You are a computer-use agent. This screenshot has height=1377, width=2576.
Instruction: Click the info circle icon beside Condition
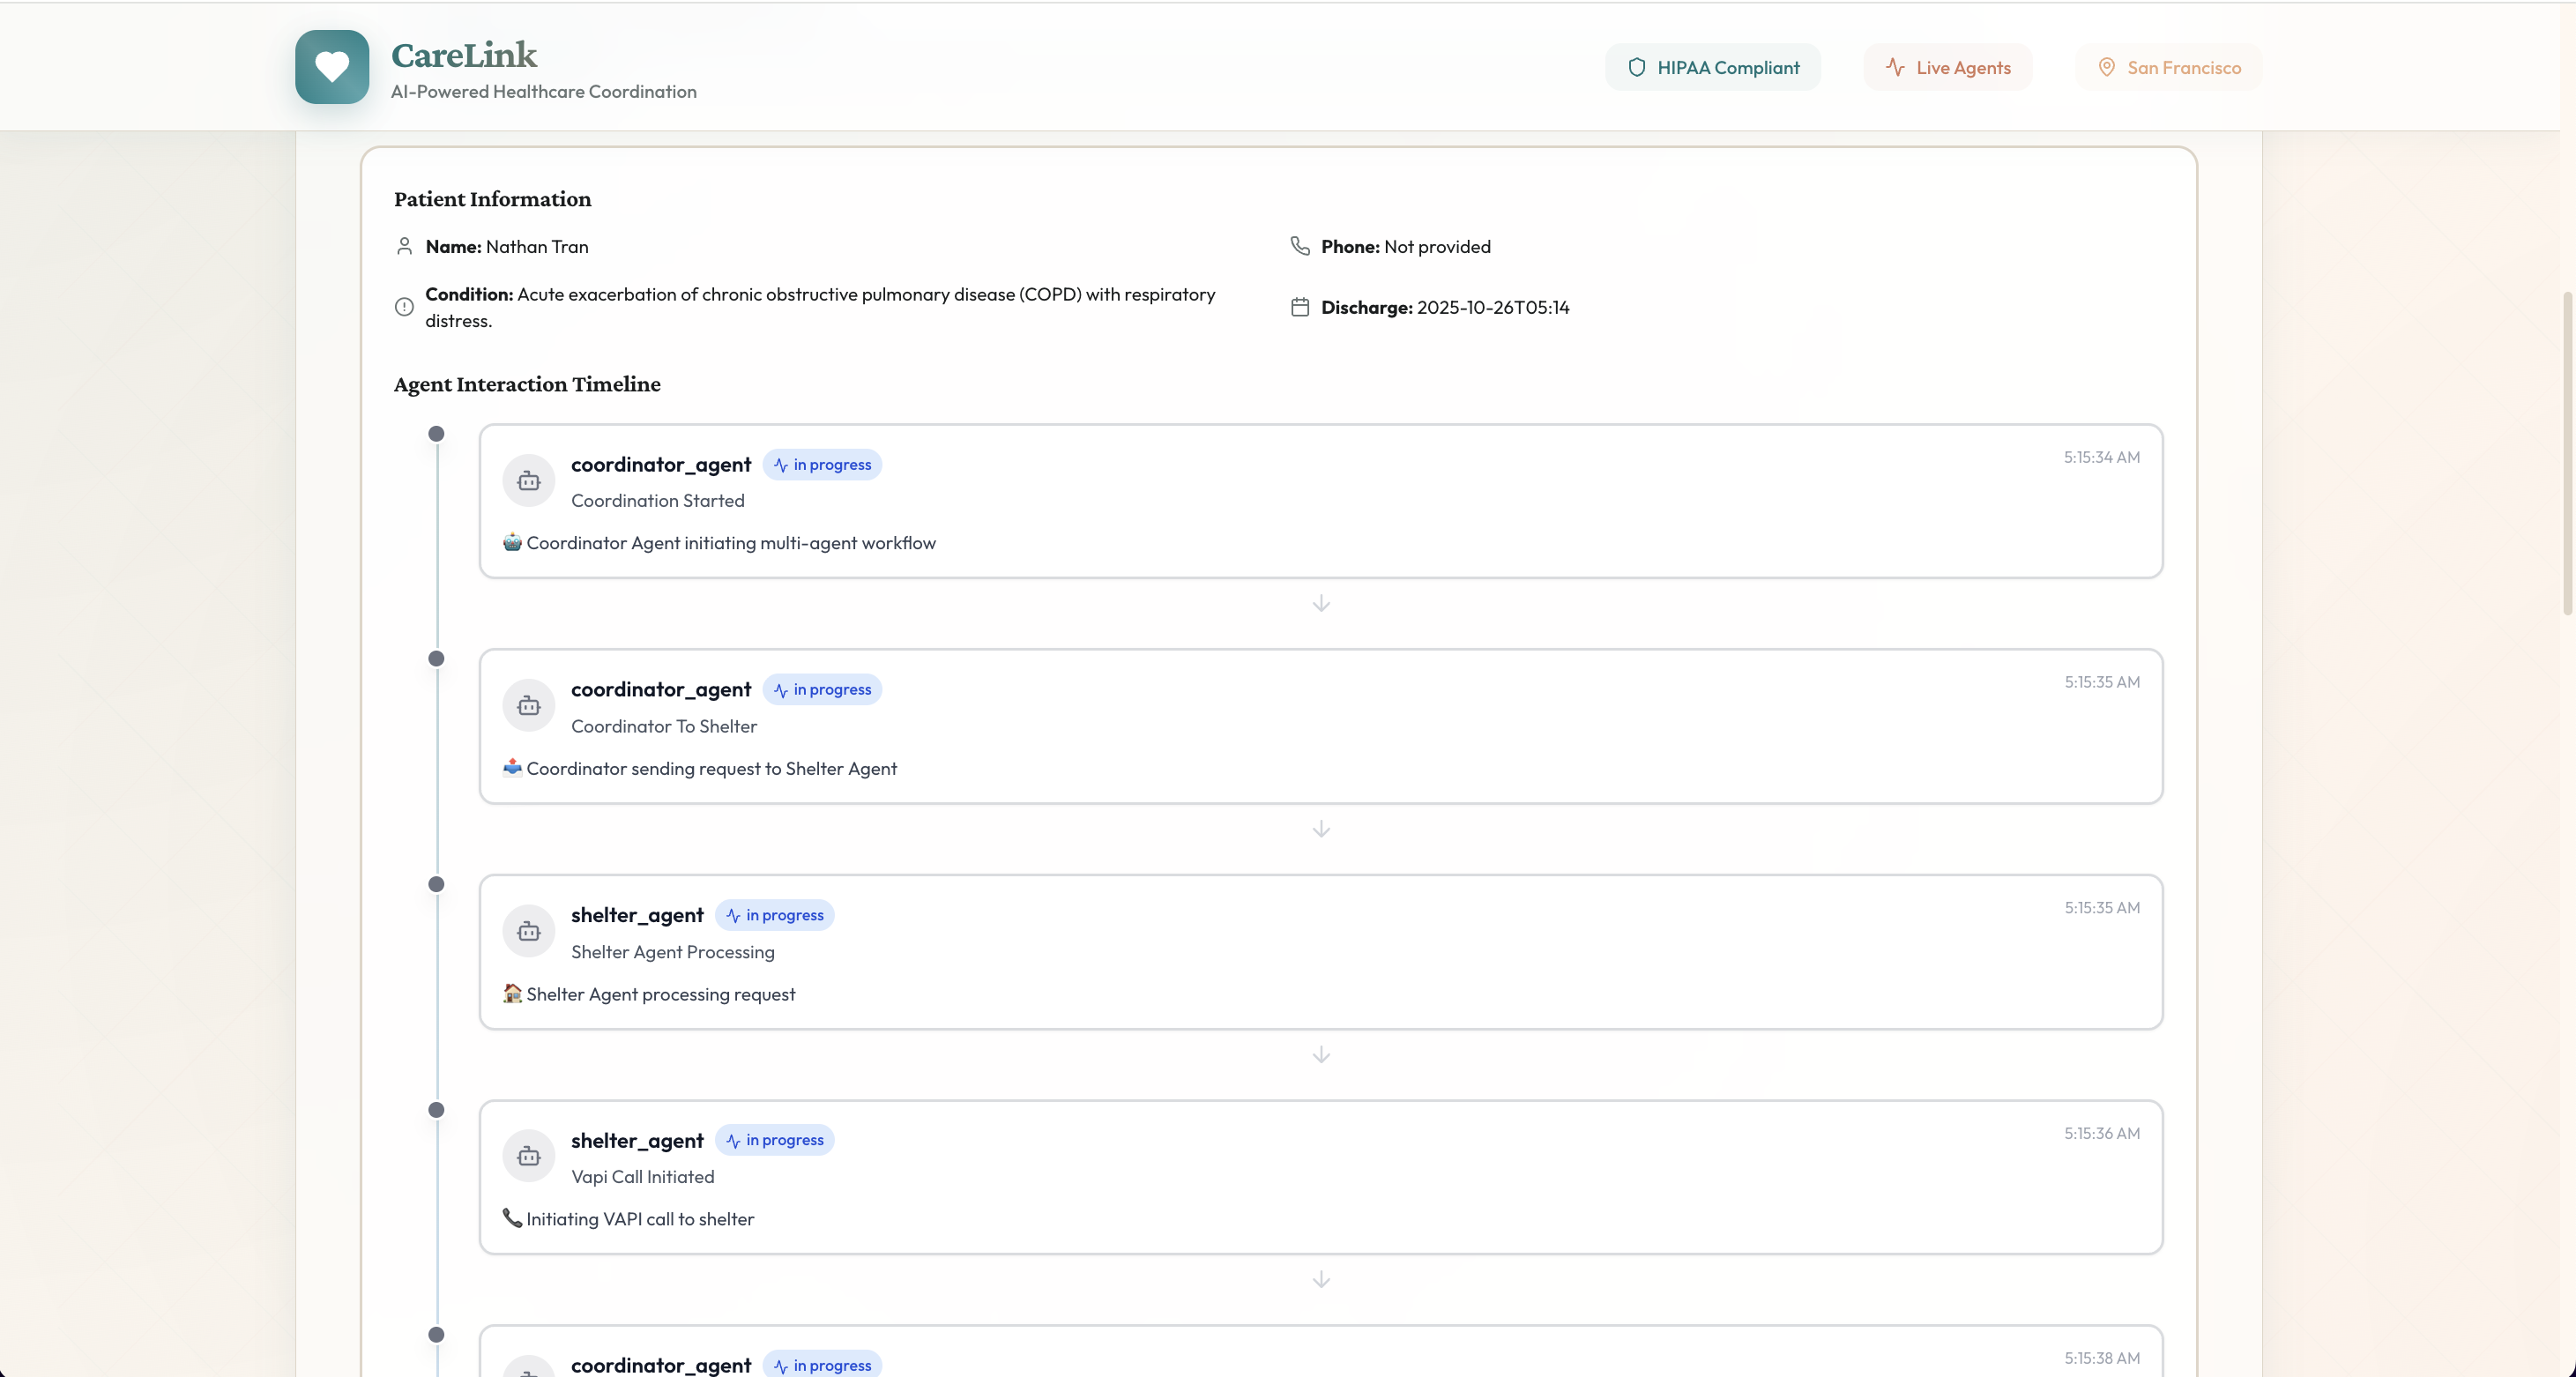pyautogui.click(x=404, y=307)
